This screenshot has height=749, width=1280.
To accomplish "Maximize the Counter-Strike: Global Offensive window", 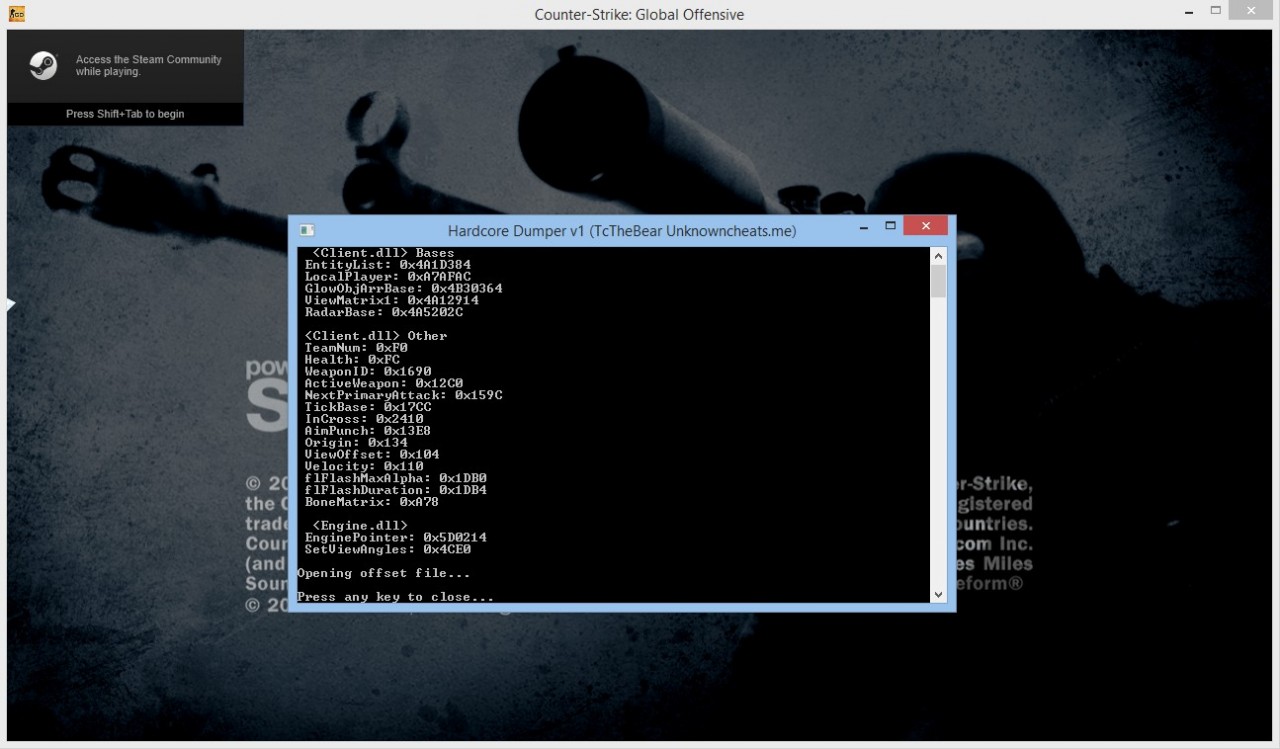I will coord(1216,10).
